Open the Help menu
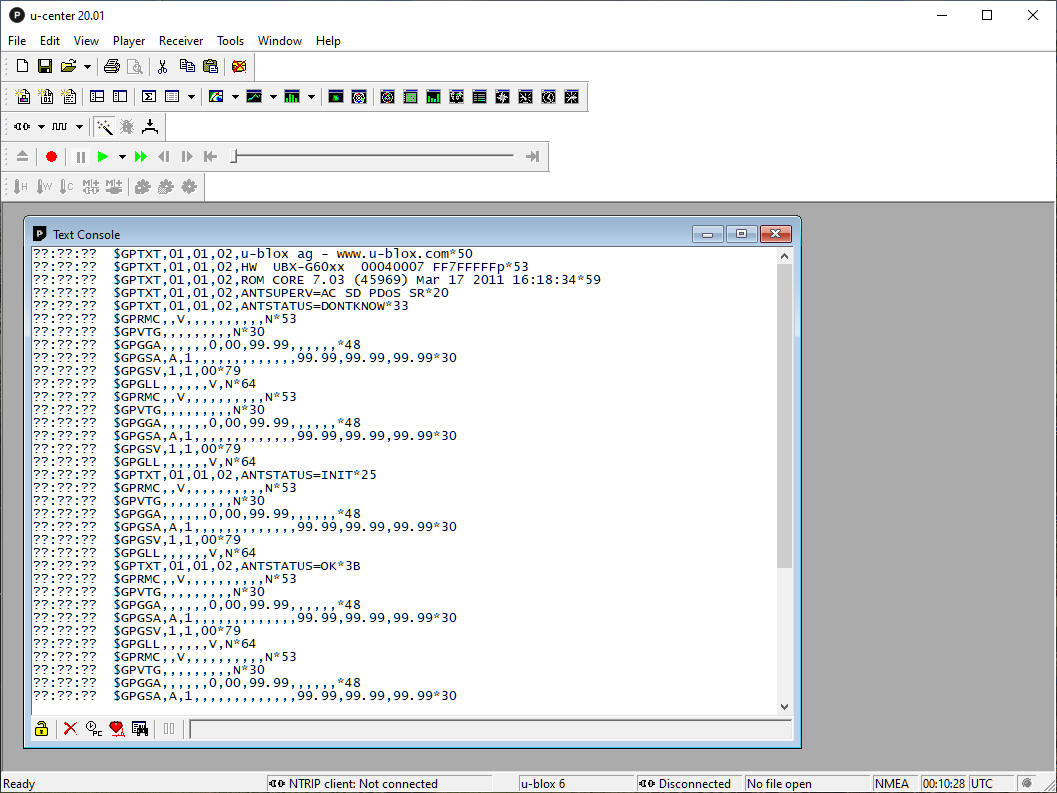The image size is (1057, 793). pos(328,40)
